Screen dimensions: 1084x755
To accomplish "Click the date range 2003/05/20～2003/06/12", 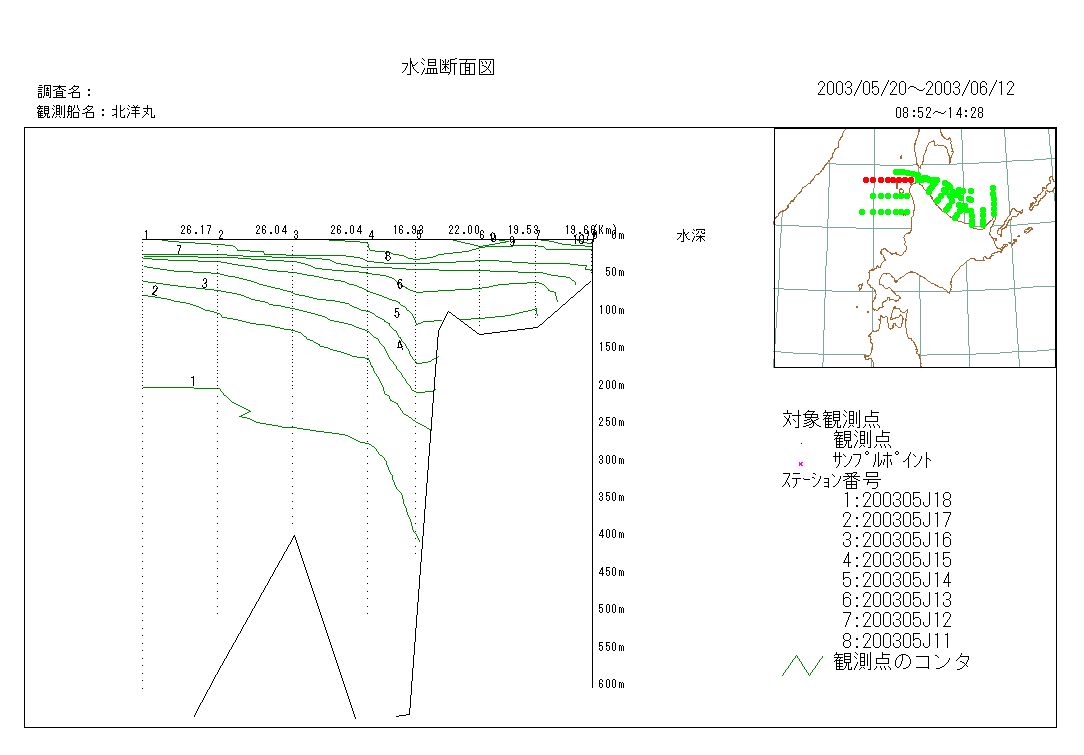I will (915, 89).
